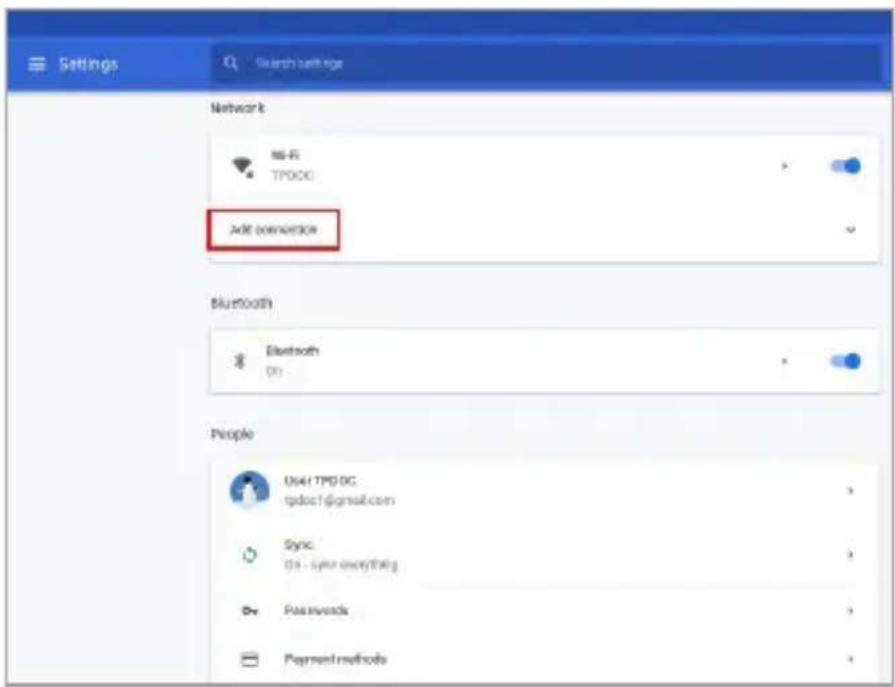895x687 pixels.
Task: Click the Passwords label
Action: click(316, 611)
